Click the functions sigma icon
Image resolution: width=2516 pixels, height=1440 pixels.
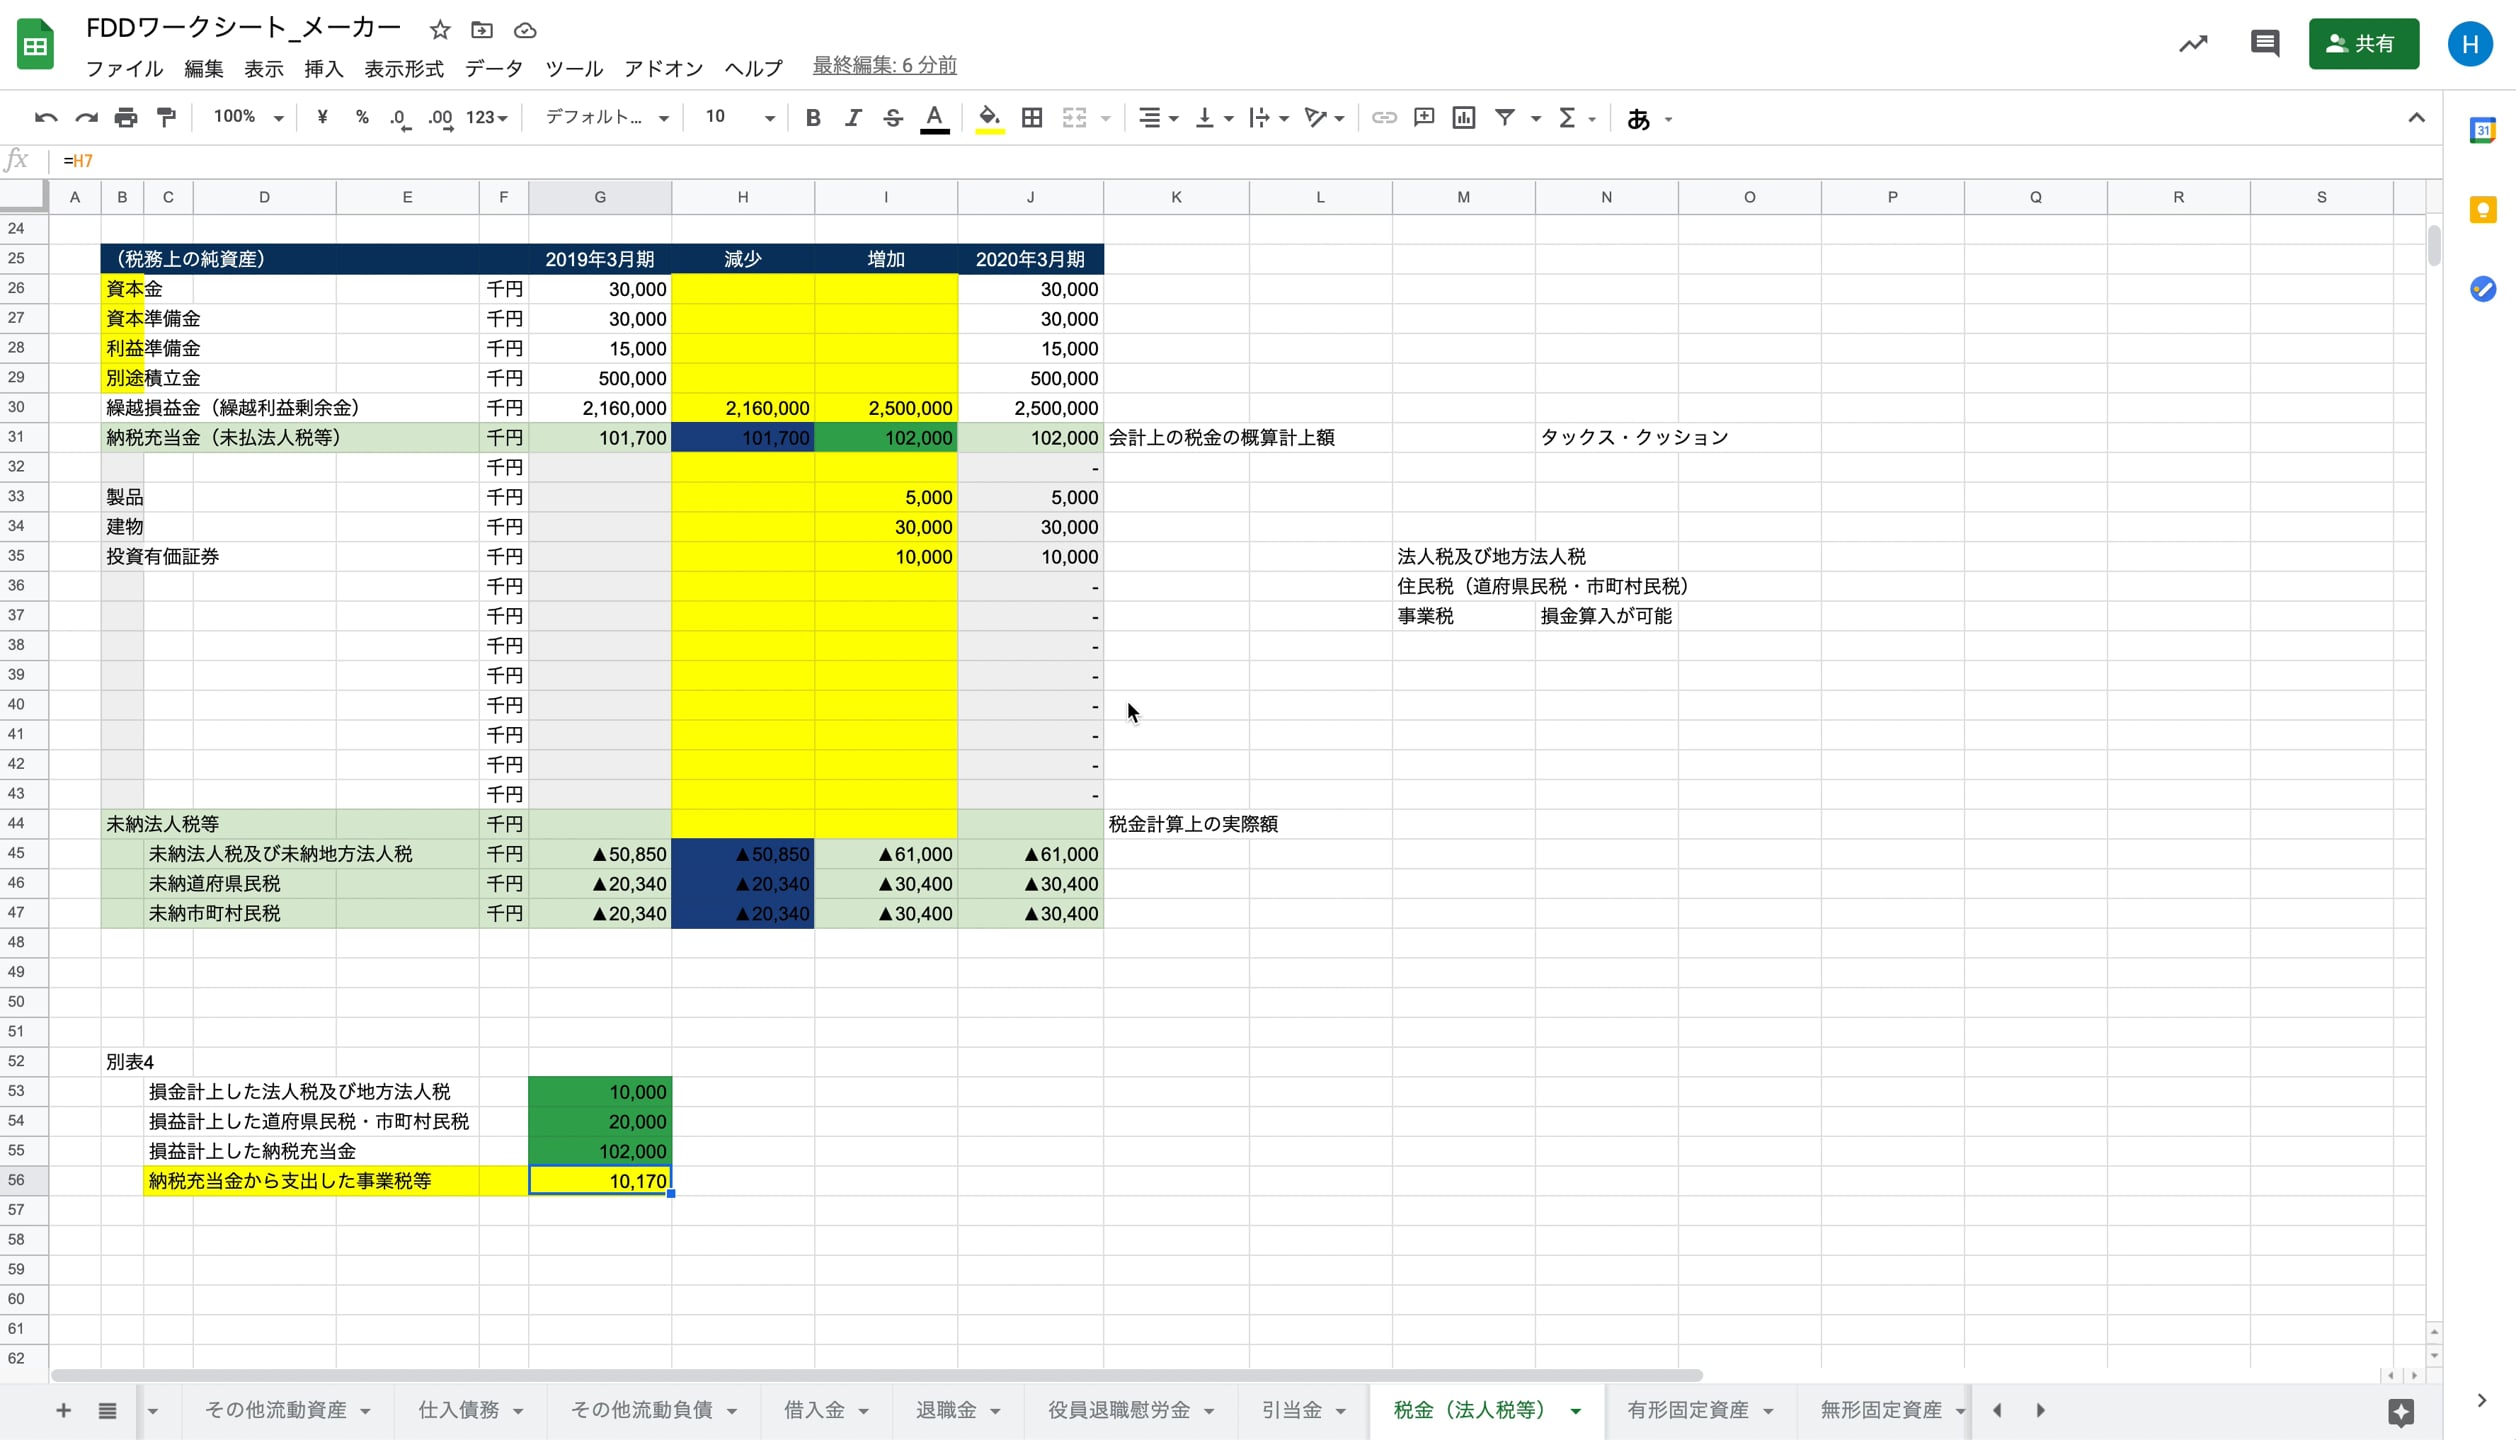(x=1568, y=117)
